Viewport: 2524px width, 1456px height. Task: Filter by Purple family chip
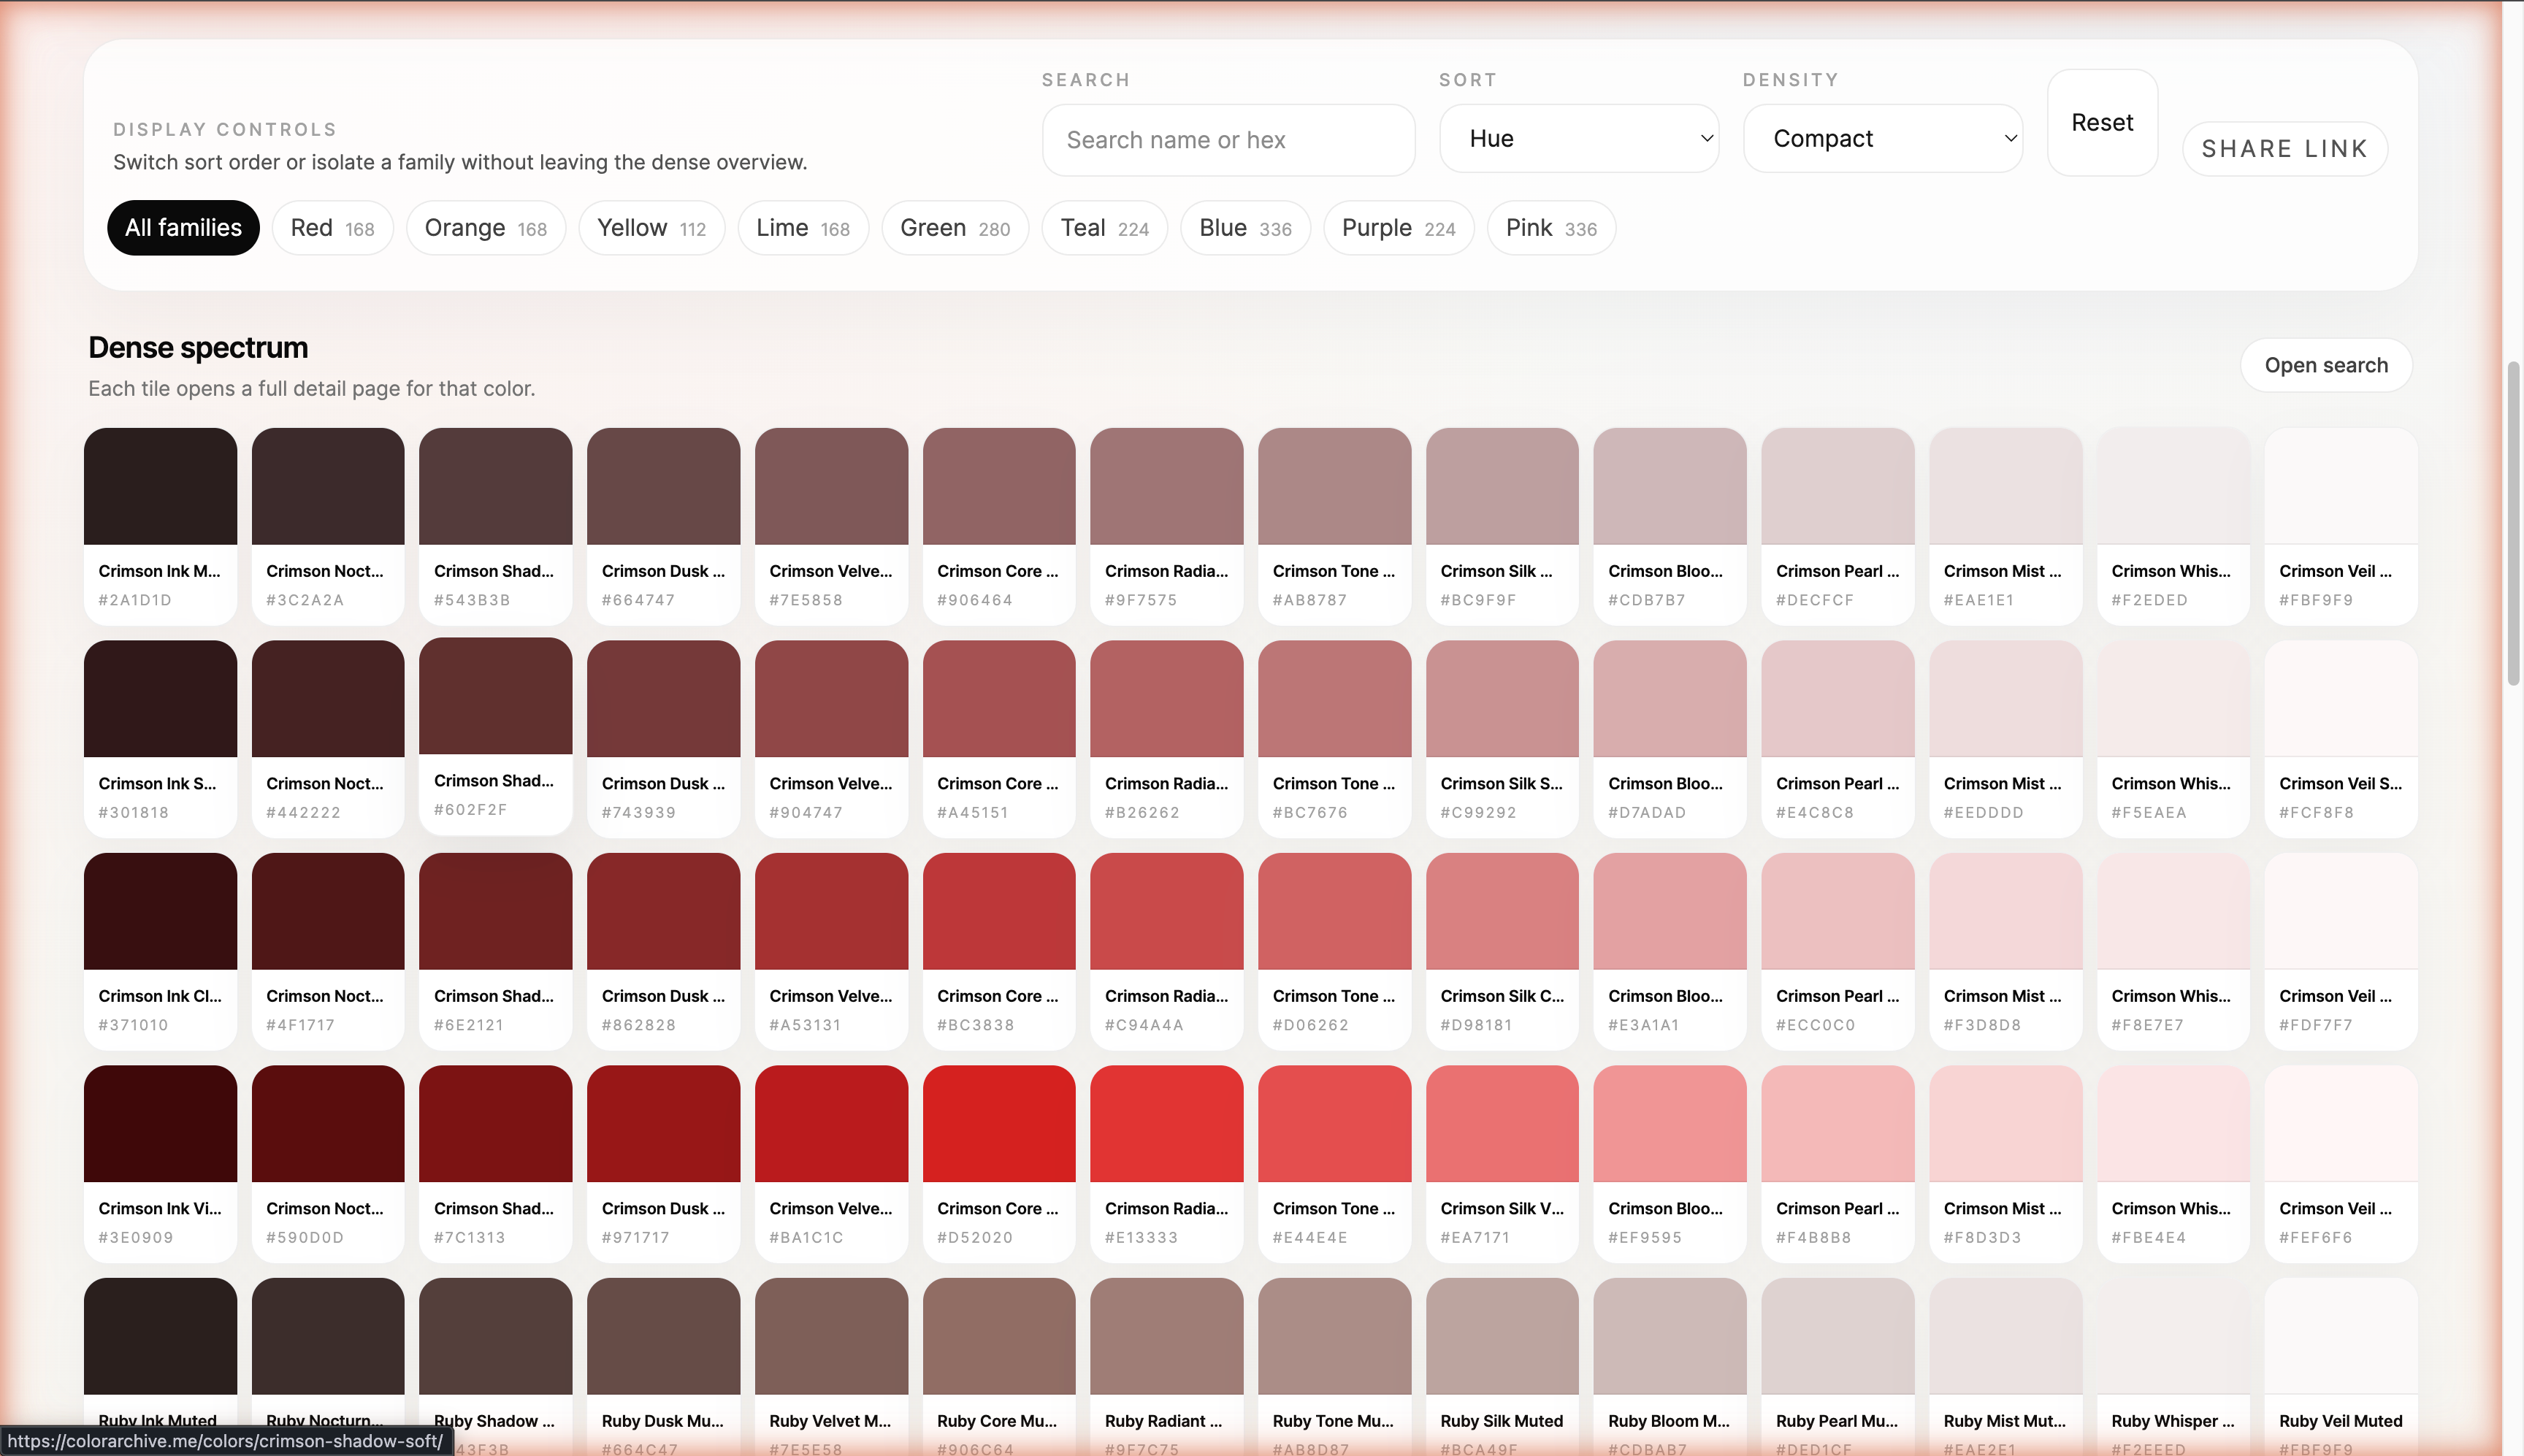(1398, 228)
